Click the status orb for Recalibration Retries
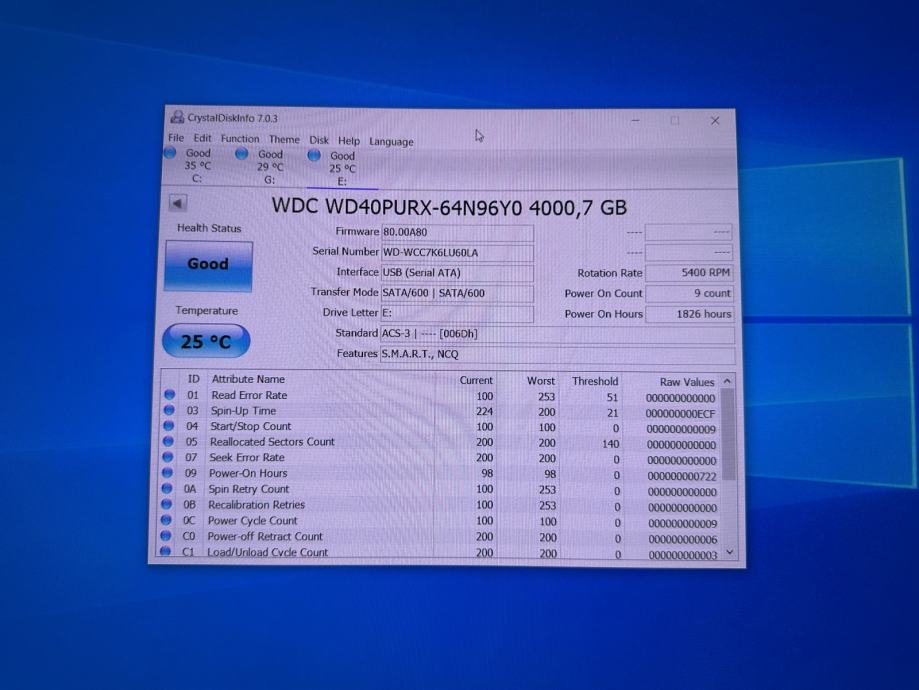The width and height of the screenshot is (919, 690). (166, 504)
